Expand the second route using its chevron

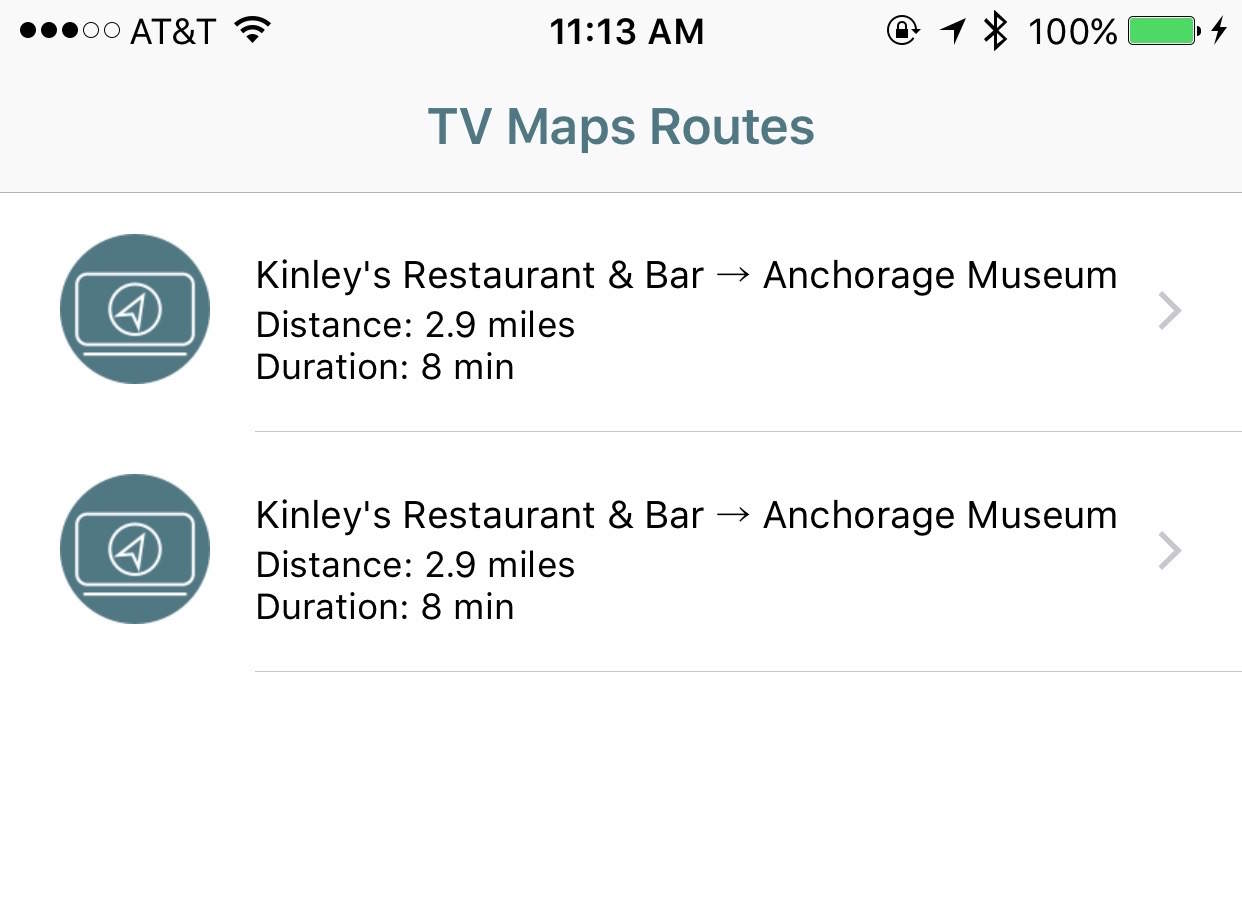1169,551
